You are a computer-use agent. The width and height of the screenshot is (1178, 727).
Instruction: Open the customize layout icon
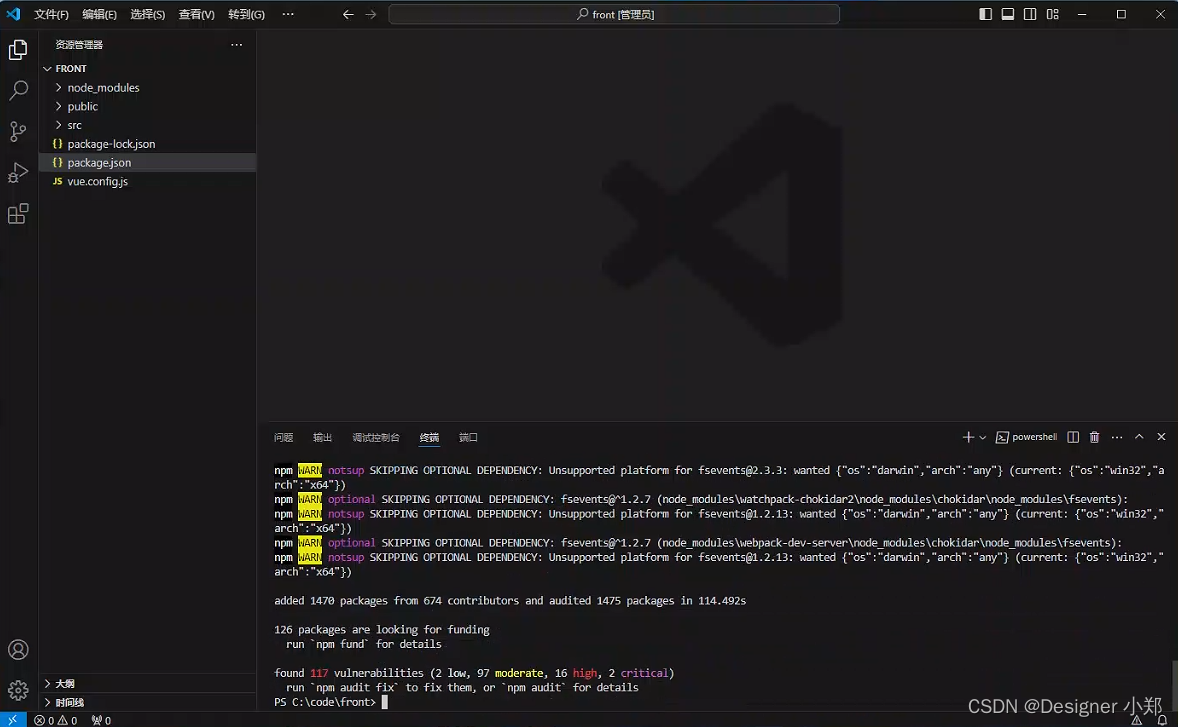click(1053, 14)
